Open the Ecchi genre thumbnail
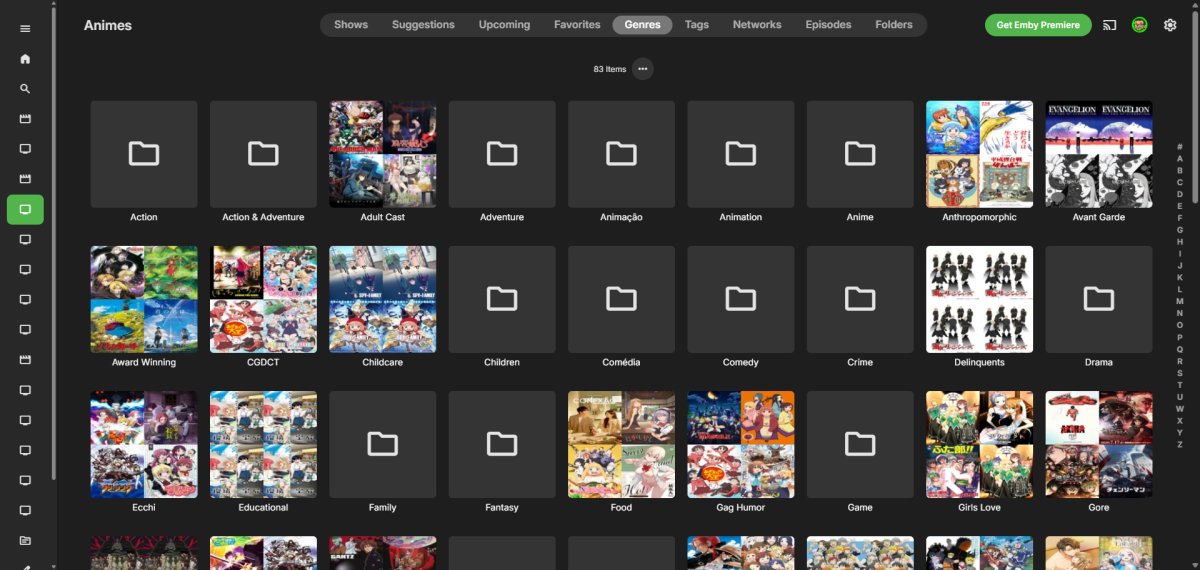Image resolution: width=1200 pixels, height=570 pixels. coord(144,444)
